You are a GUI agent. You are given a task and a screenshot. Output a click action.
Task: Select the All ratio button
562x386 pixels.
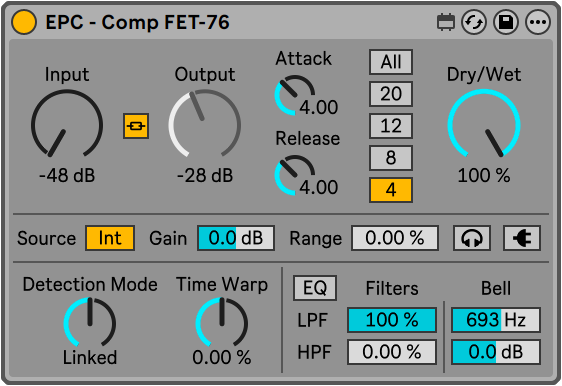[x=391, y=62]
